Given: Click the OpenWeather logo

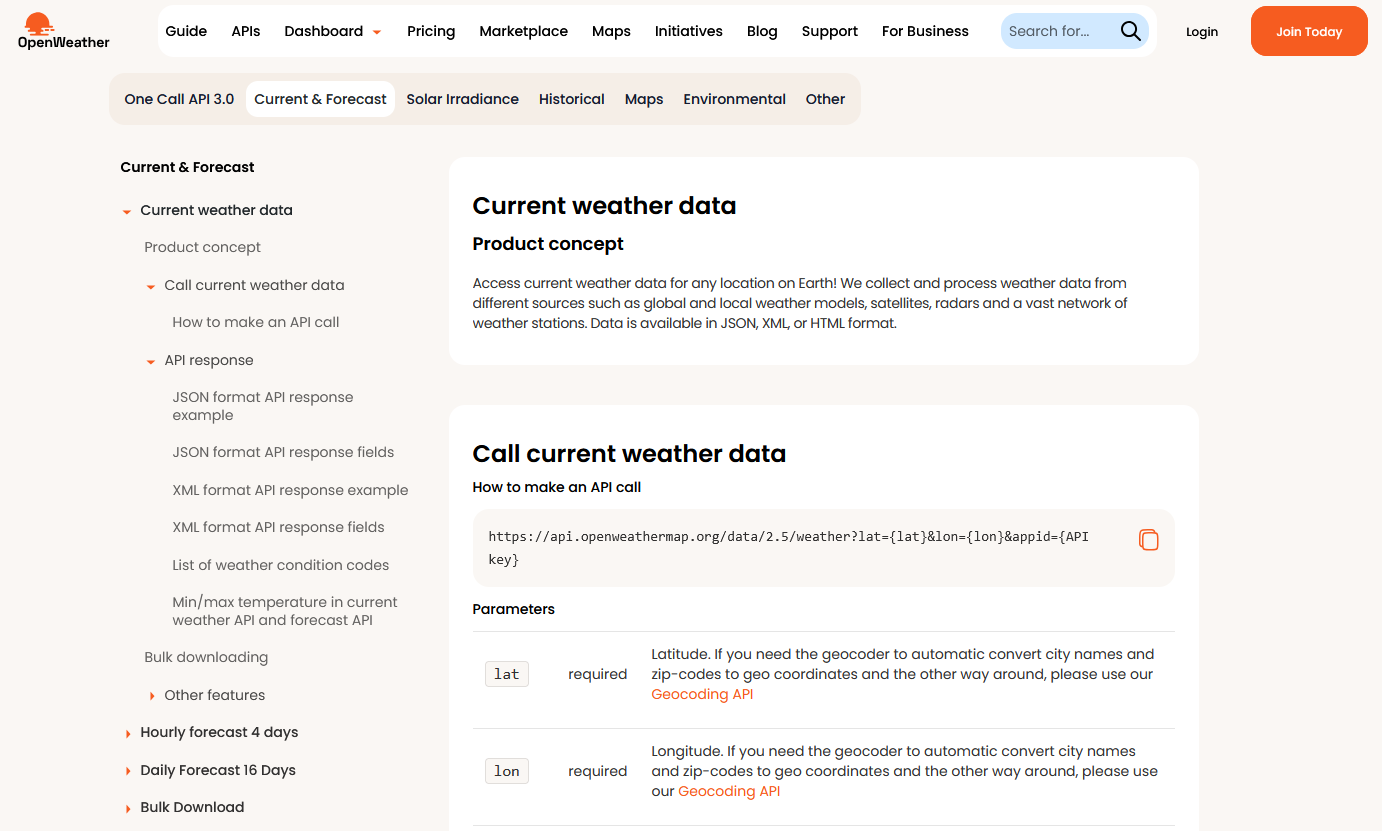Looking at the screenshot, I should [x=63, y=31].
